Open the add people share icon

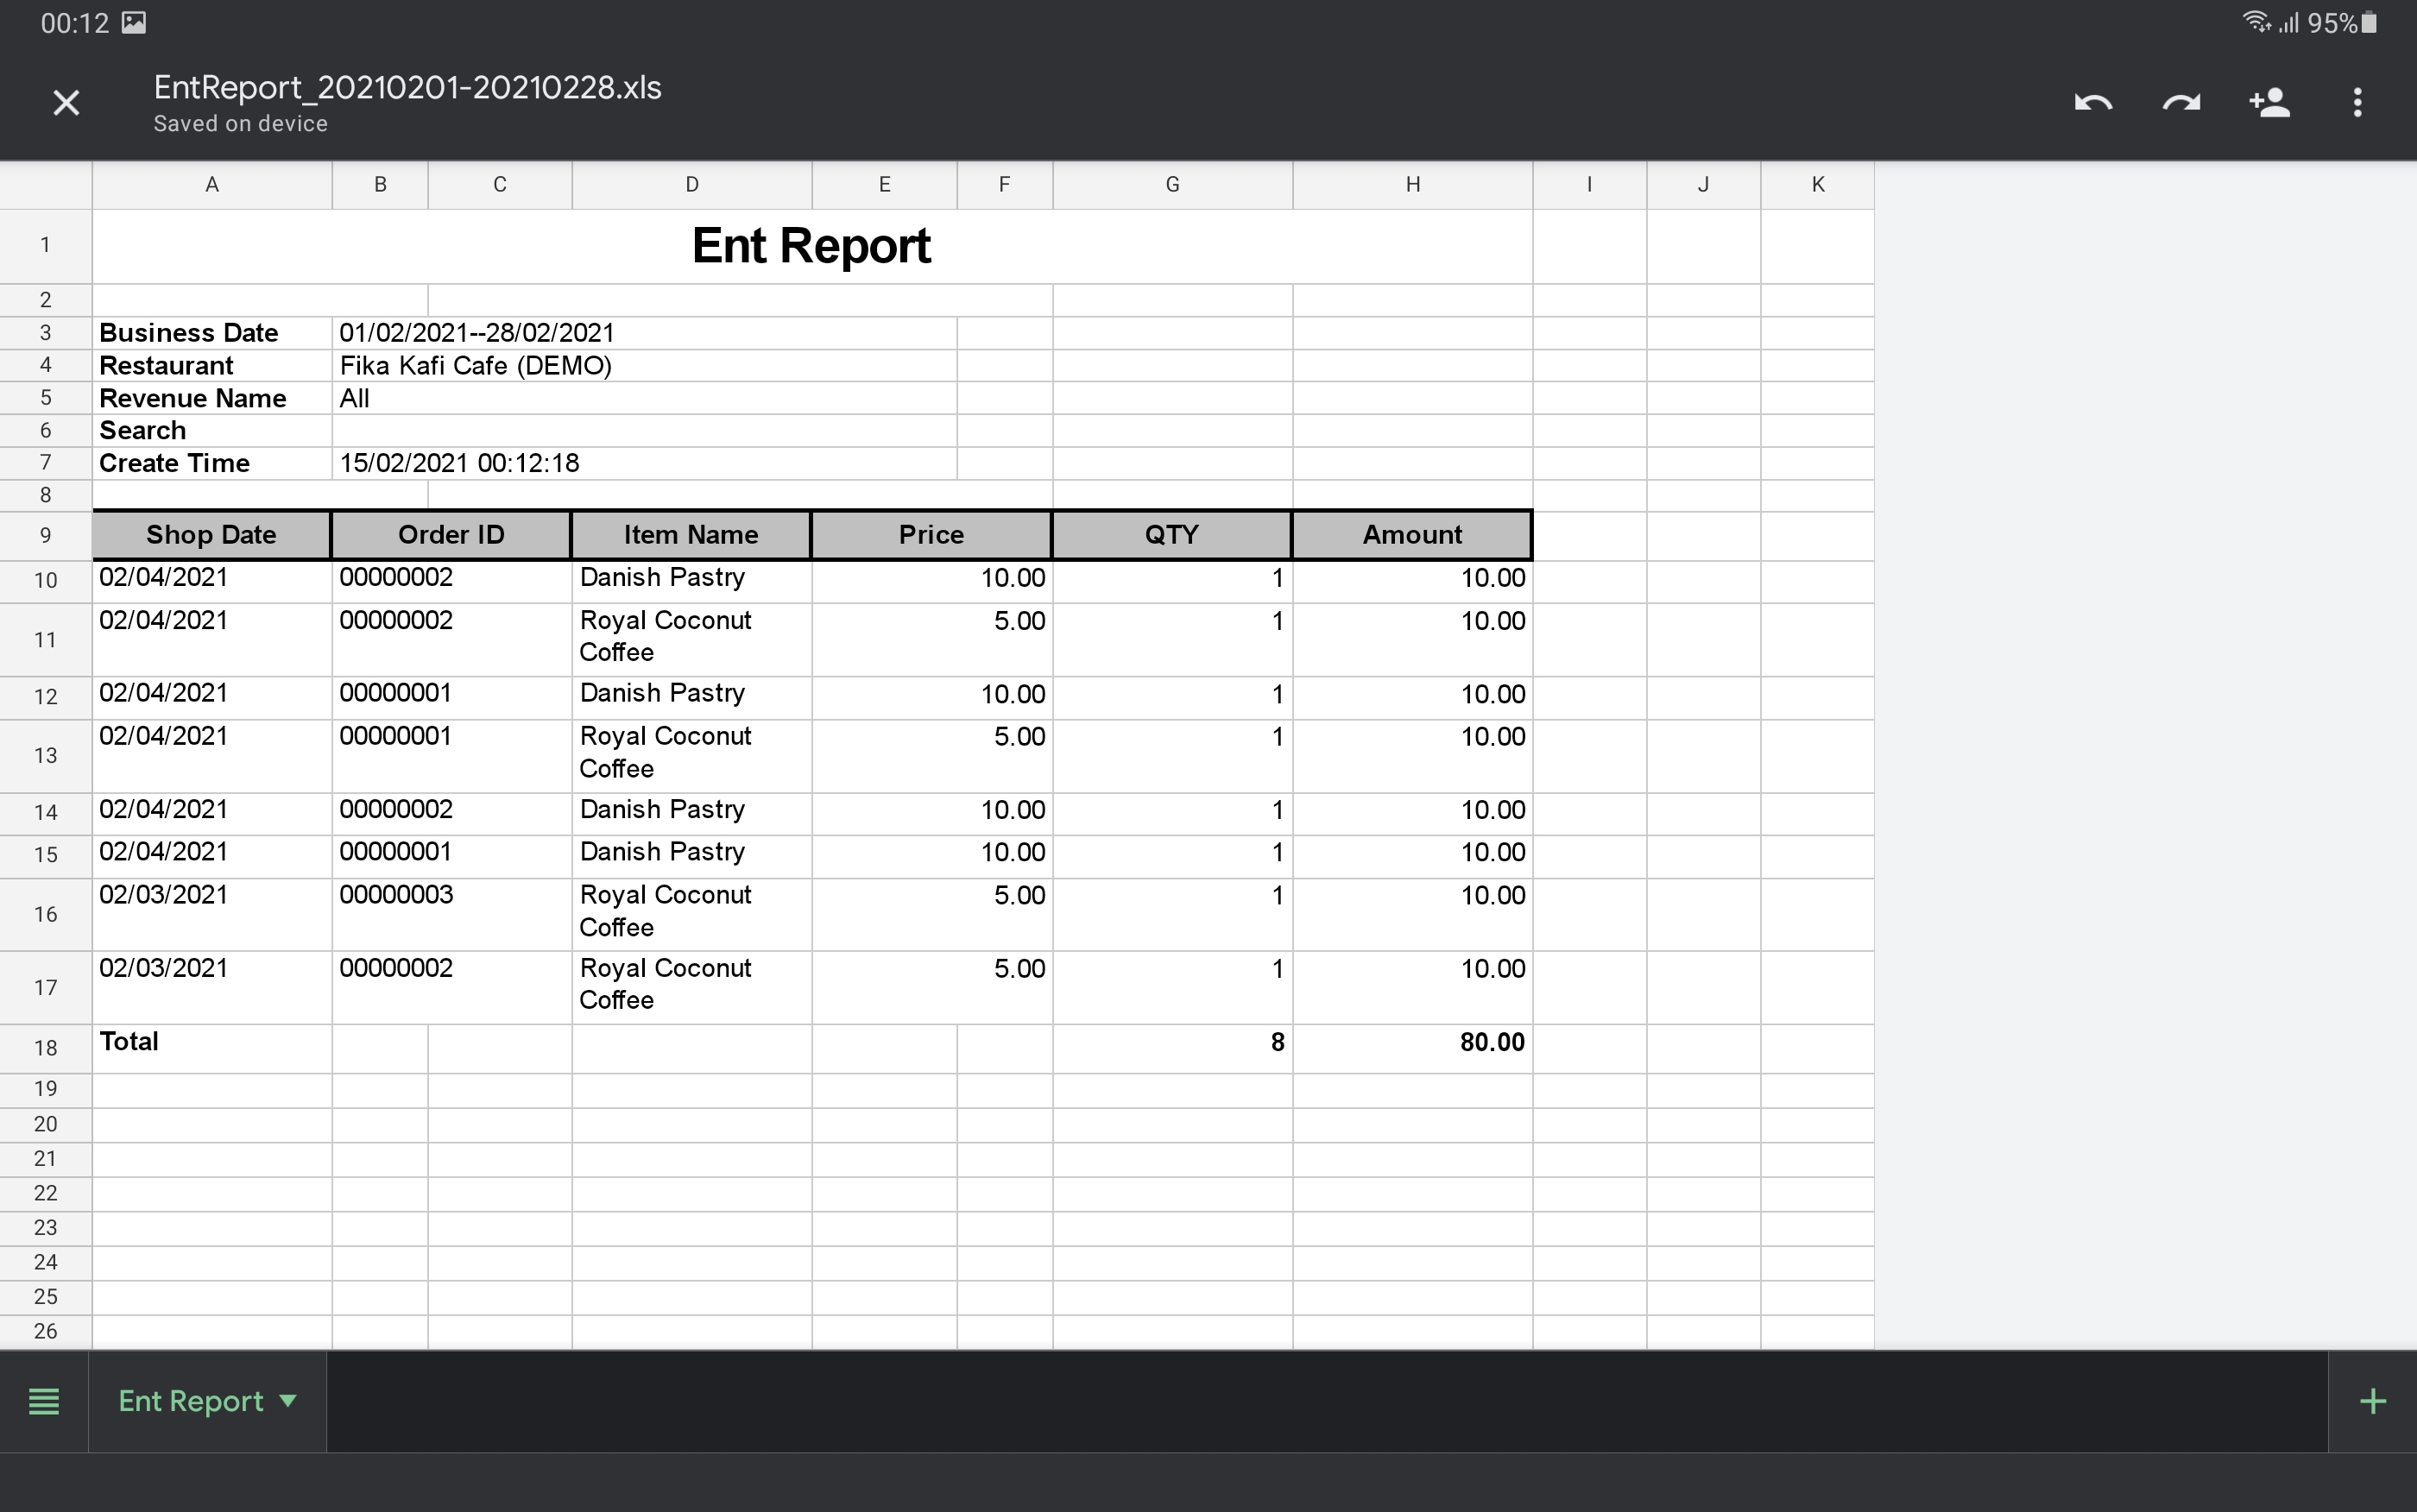pos(2269,103)
